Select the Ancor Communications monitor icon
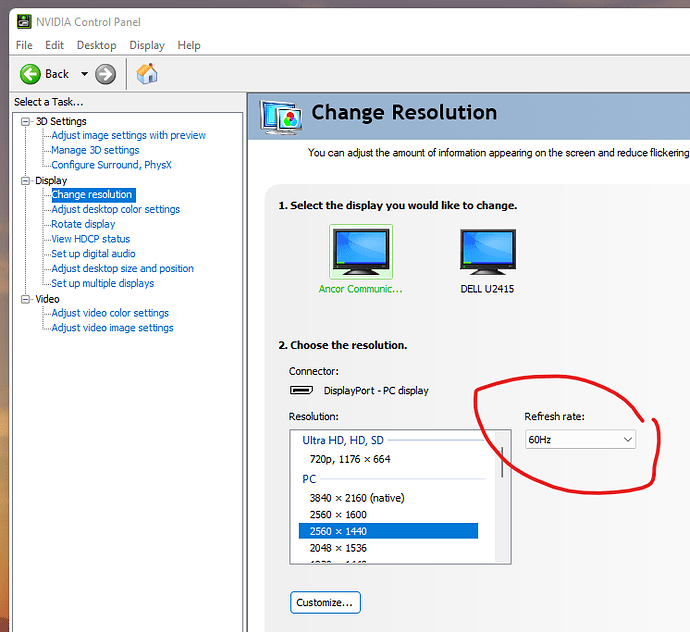This screenshot has width=690, height=632. pyautogui.click(x=360, y=252)
